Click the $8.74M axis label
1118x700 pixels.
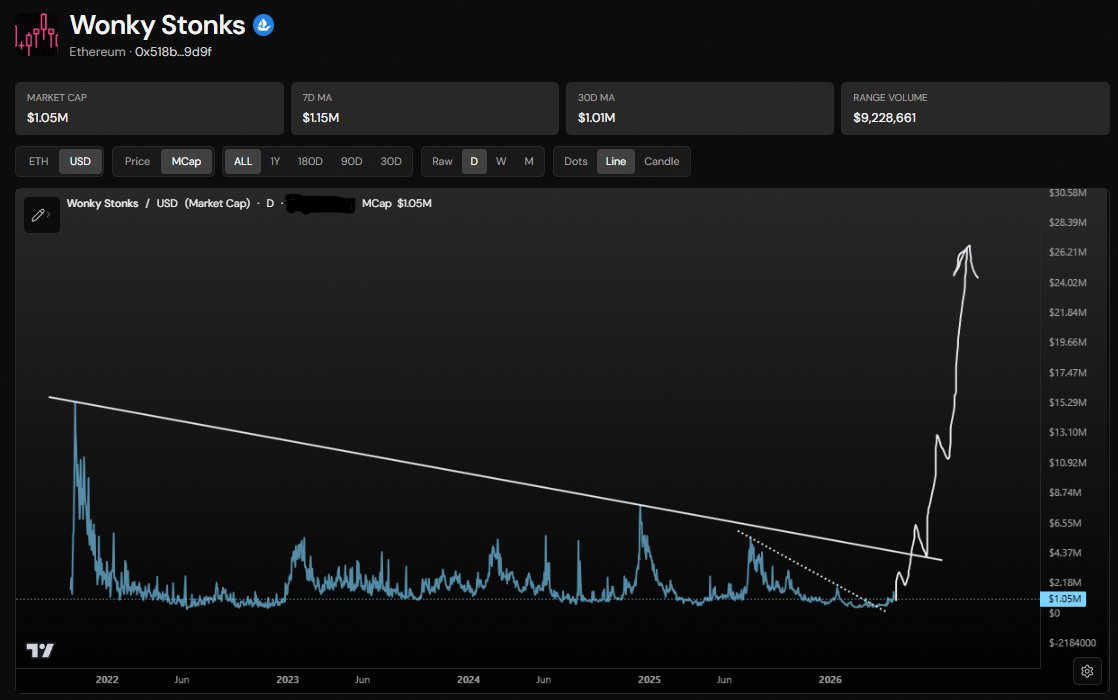coord(1065,492)
